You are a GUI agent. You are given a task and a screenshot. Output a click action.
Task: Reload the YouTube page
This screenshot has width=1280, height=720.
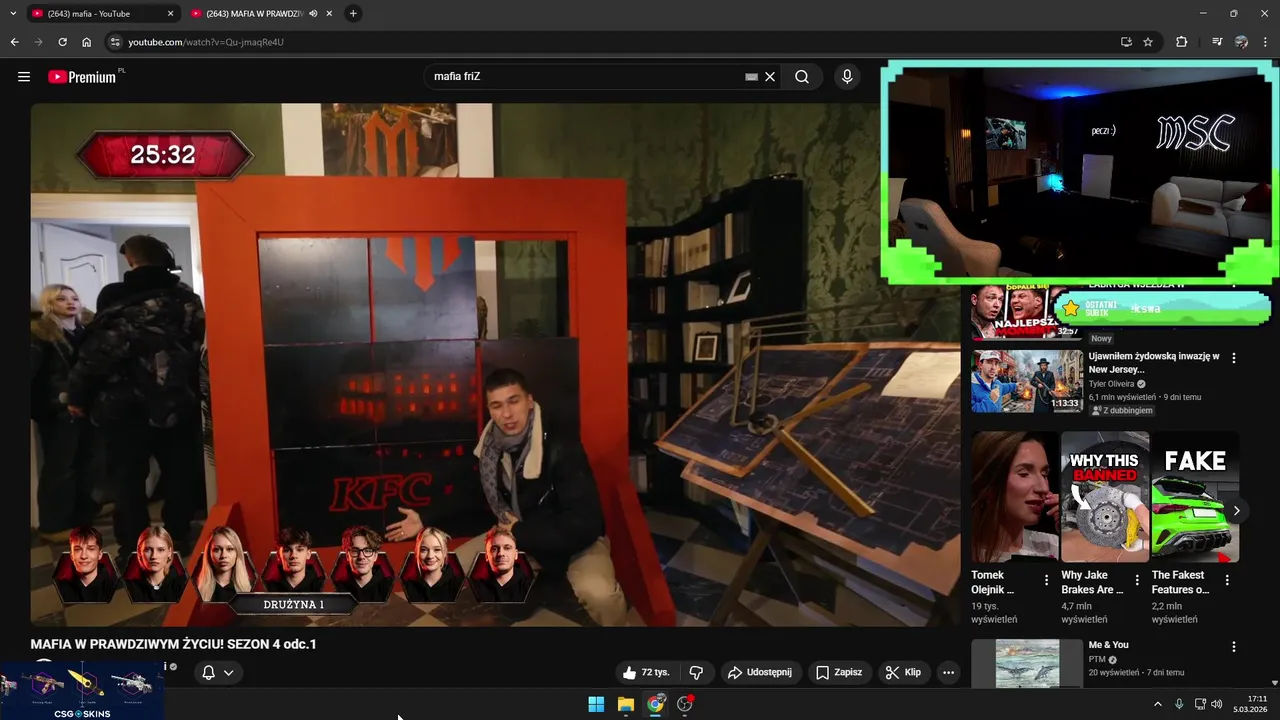pos(62,42)
